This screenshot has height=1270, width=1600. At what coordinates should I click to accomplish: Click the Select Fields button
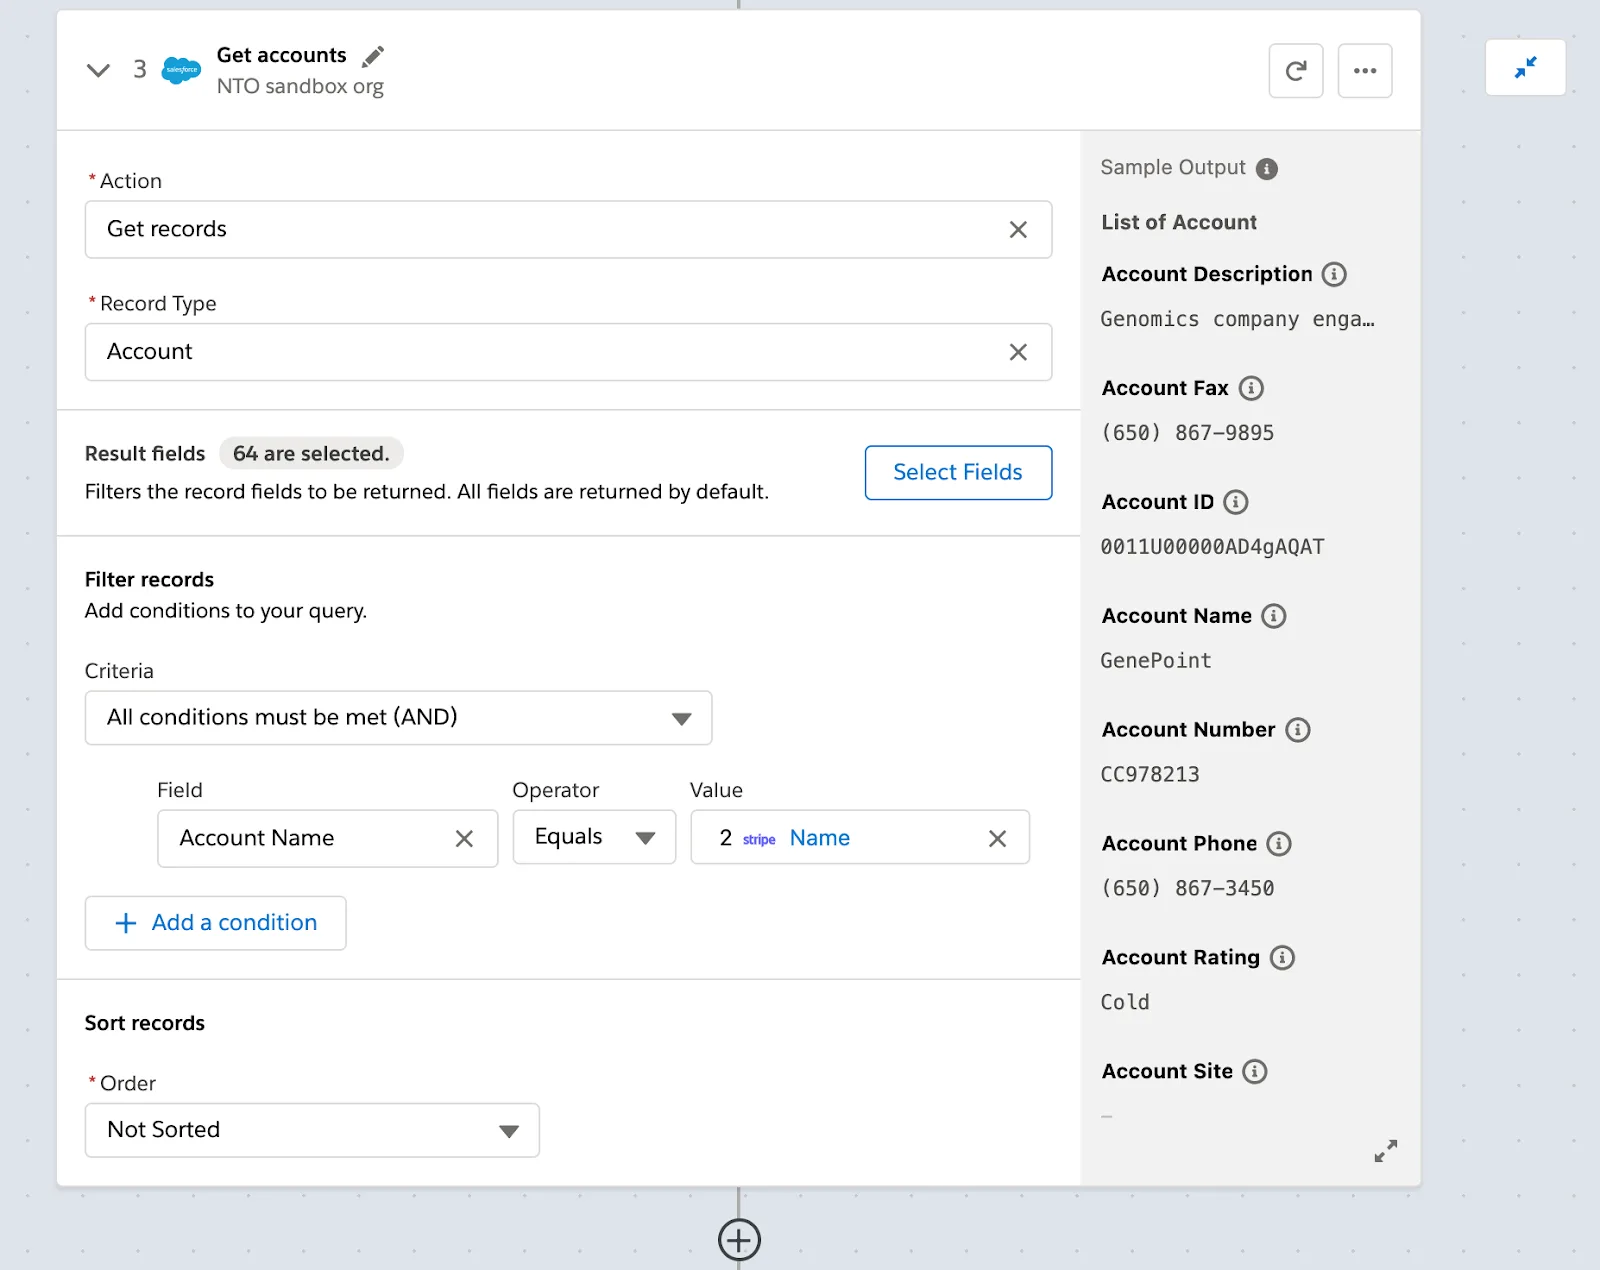pos(957,472)
